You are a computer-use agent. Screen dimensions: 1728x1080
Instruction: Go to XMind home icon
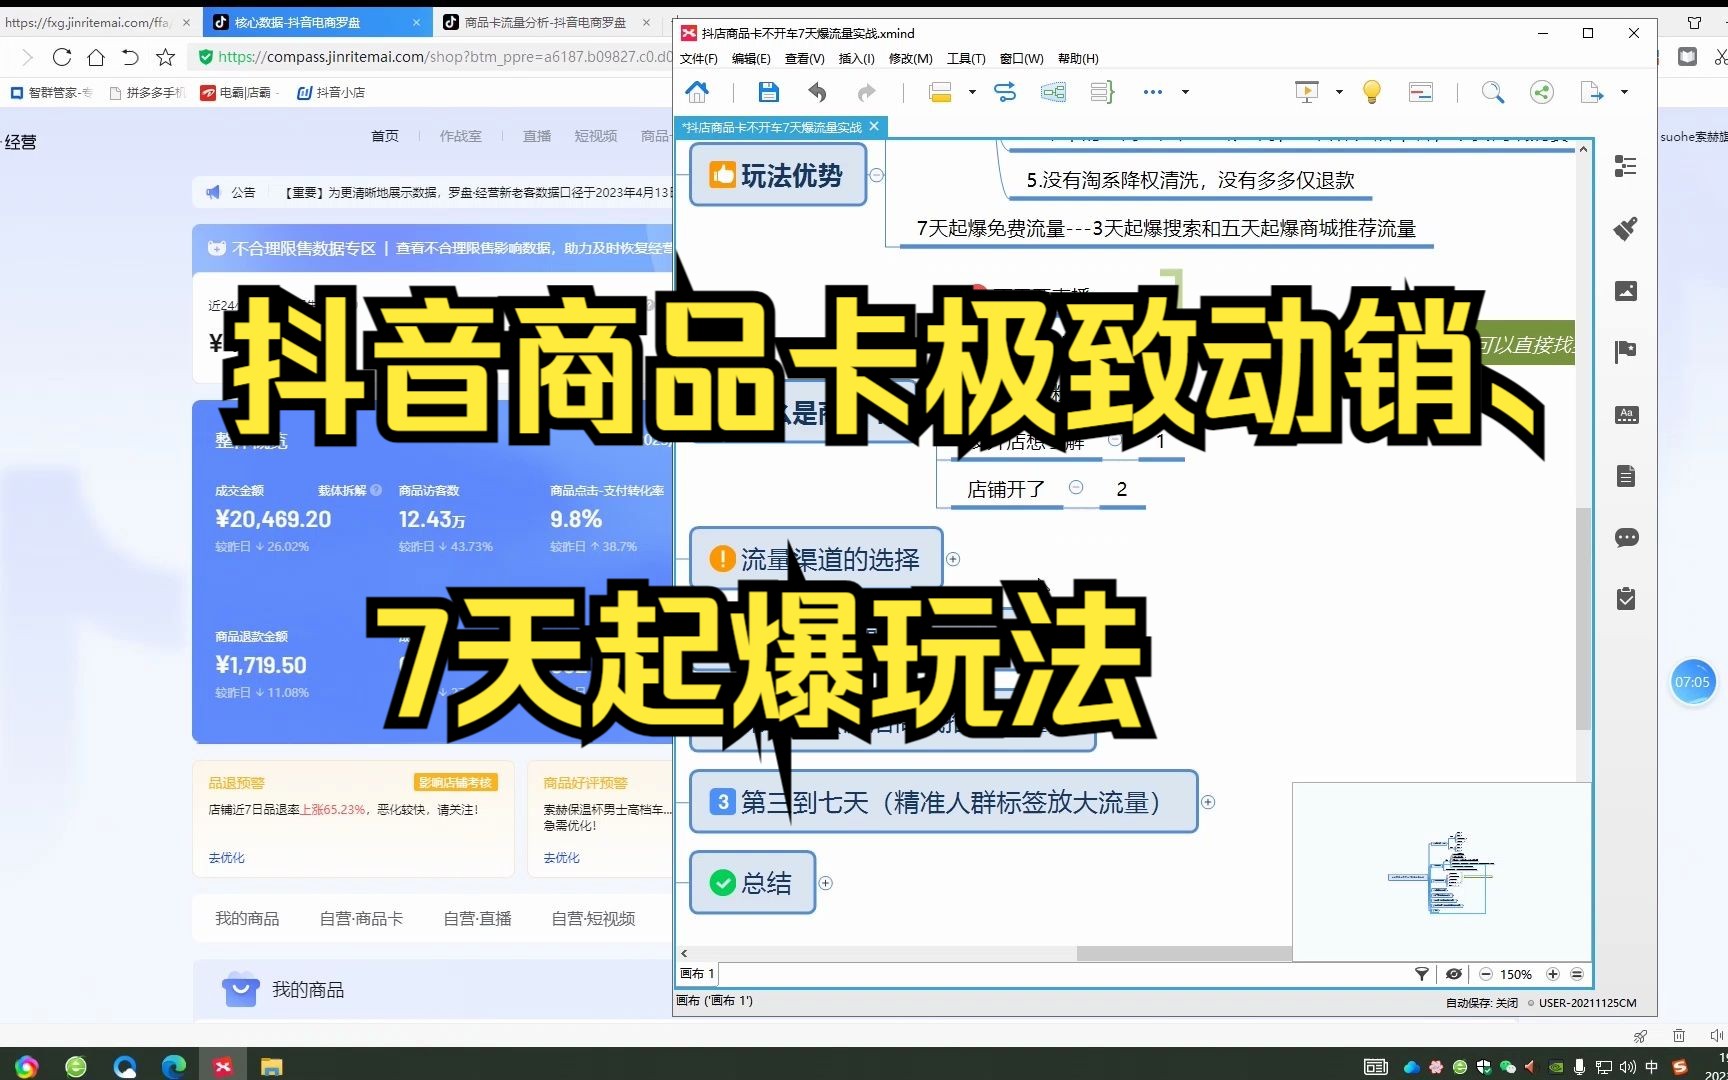(x=697, y=92)
